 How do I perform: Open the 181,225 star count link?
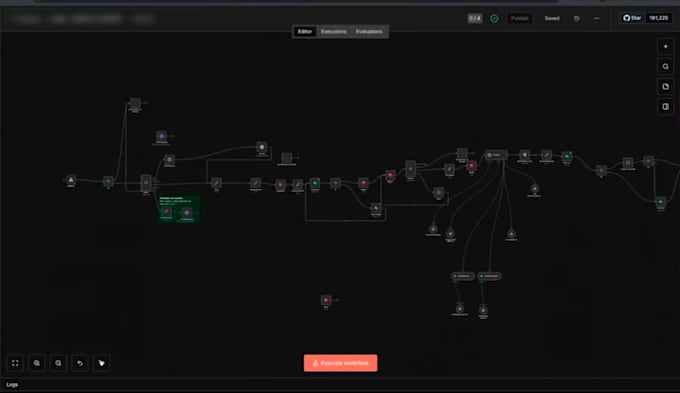658,18
